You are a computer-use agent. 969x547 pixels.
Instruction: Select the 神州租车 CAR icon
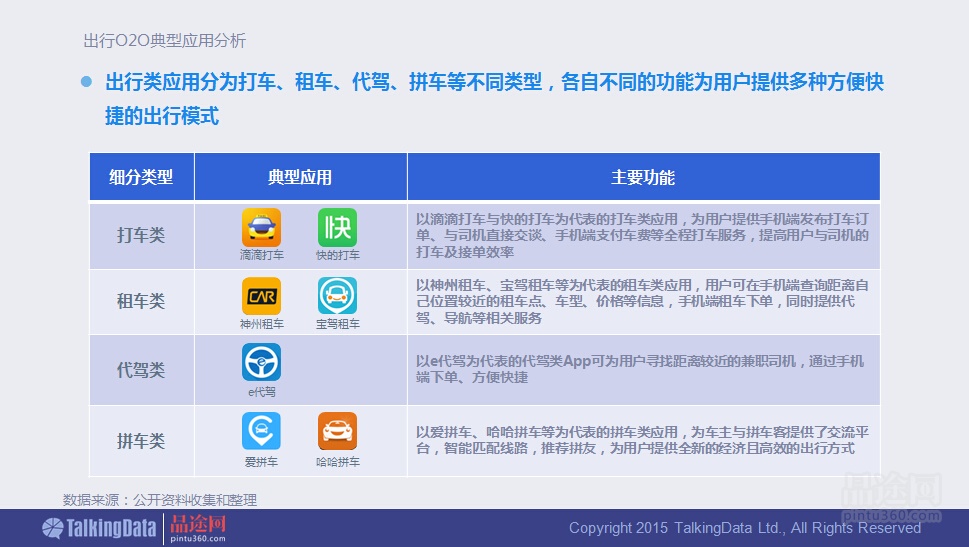click(261, 296)
